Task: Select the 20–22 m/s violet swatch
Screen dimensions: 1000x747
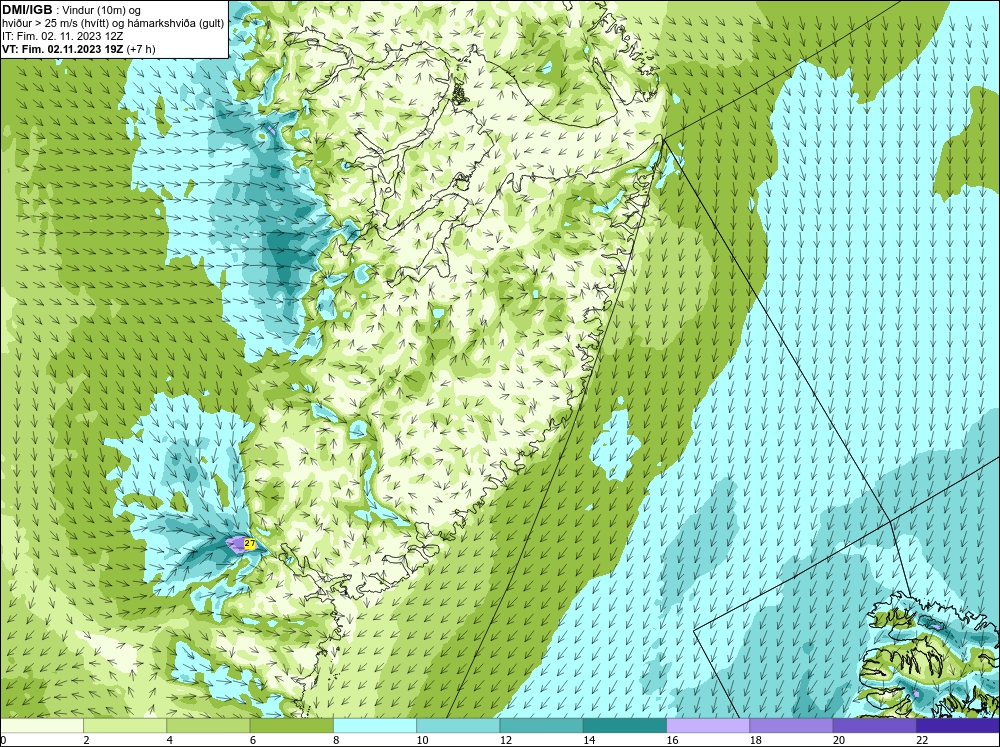Action: pos(874,726)
